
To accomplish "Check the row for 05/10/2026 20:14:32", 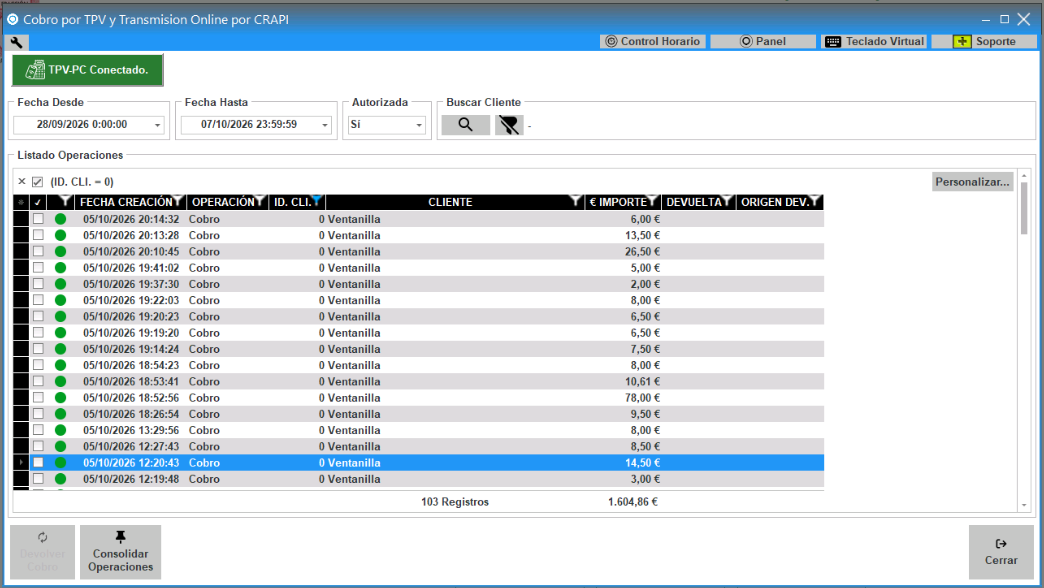I will coord(39,218).
